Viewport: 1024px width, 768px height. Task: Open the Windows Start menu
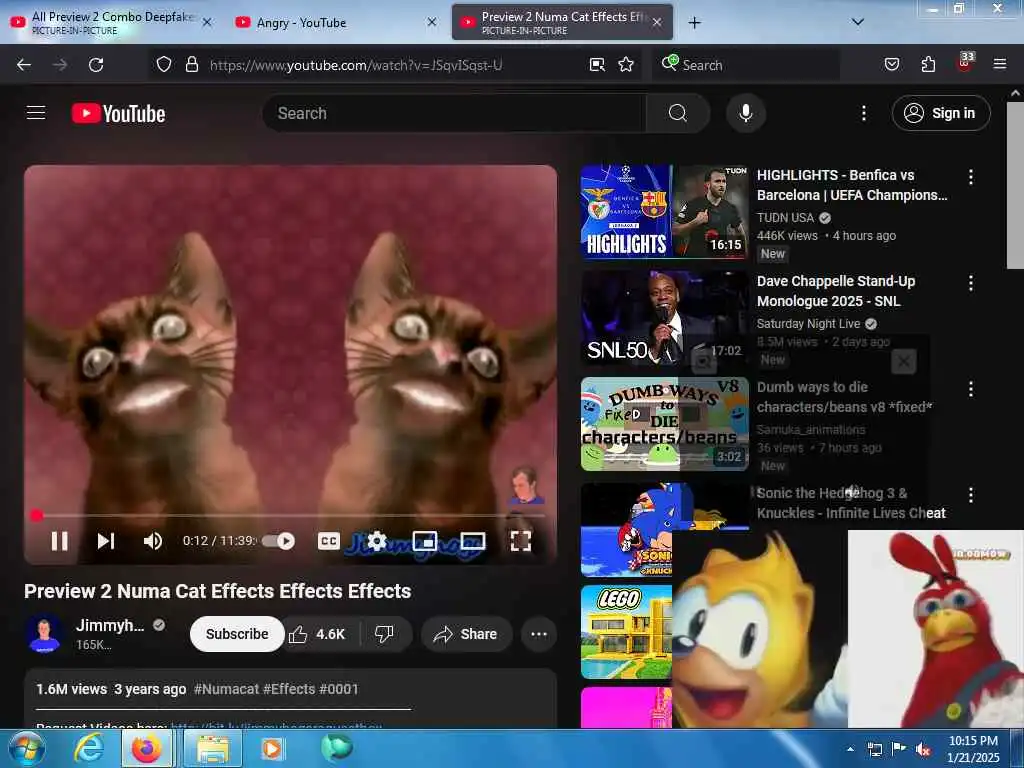tap(26, 748)
